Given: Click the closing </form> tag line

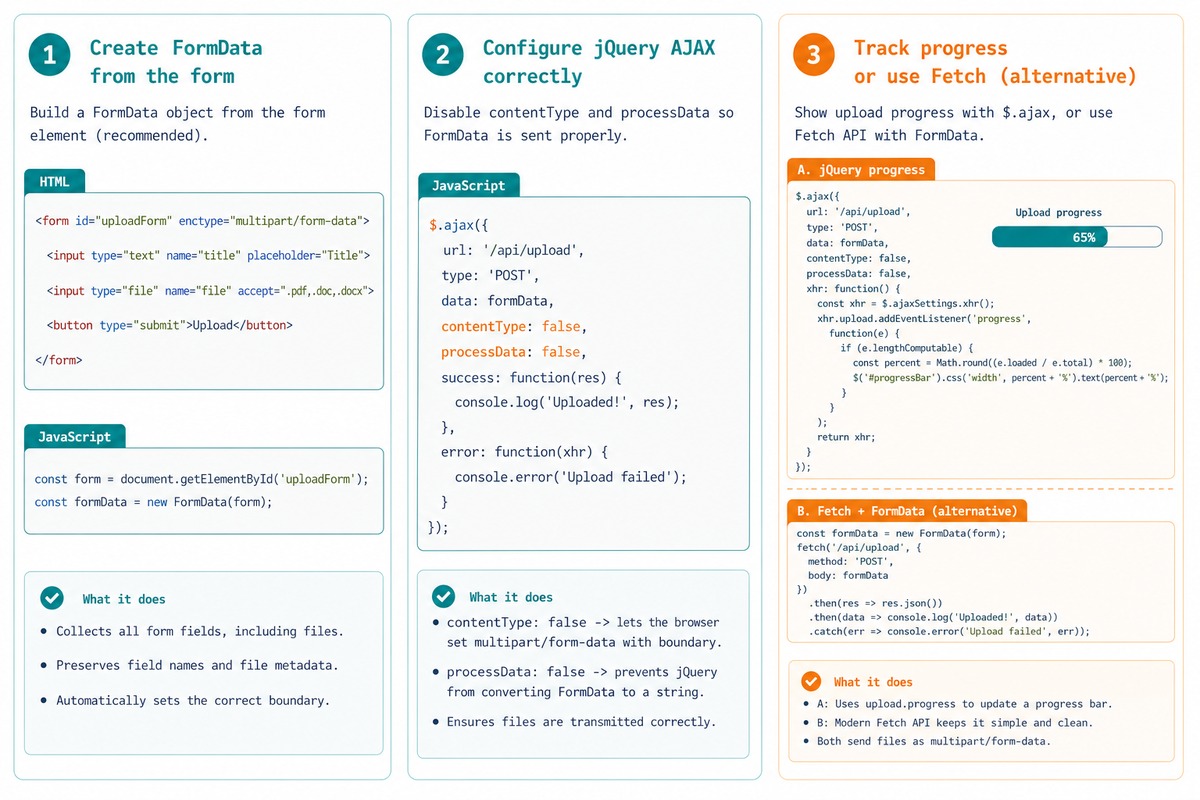Looking at the screenshot, I should tap(58, 360).
